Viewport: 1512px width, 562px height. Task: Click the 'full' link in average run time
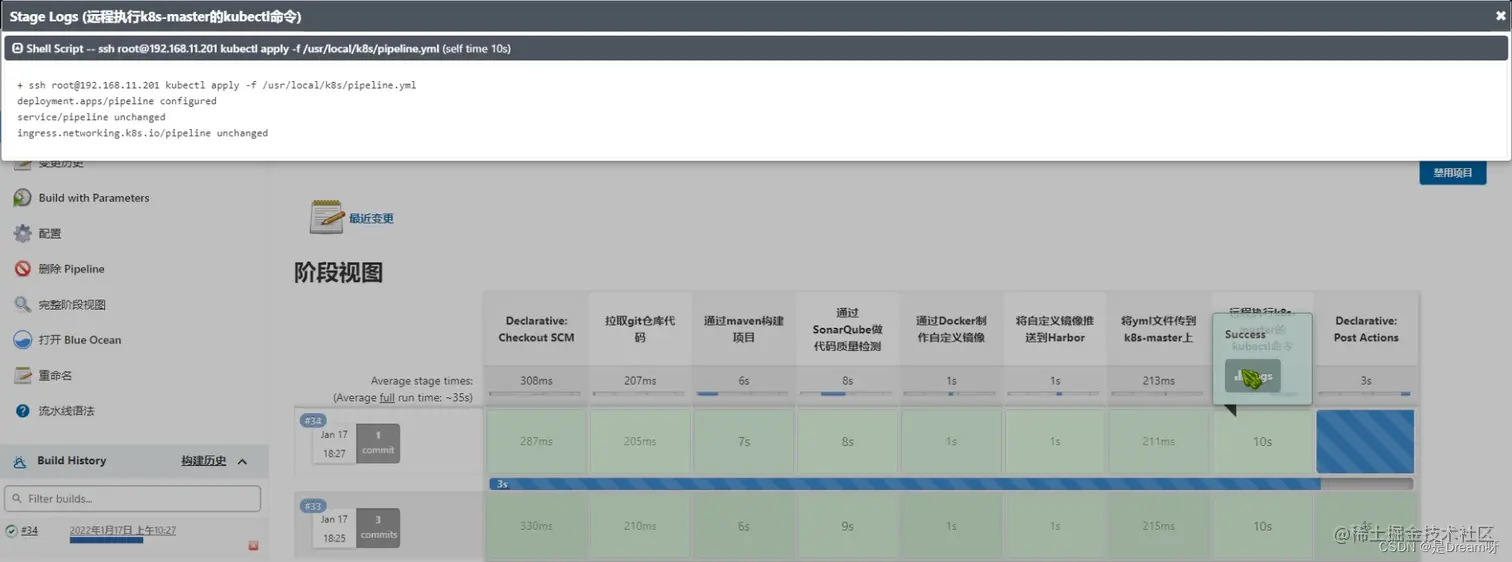click(386, 397)
